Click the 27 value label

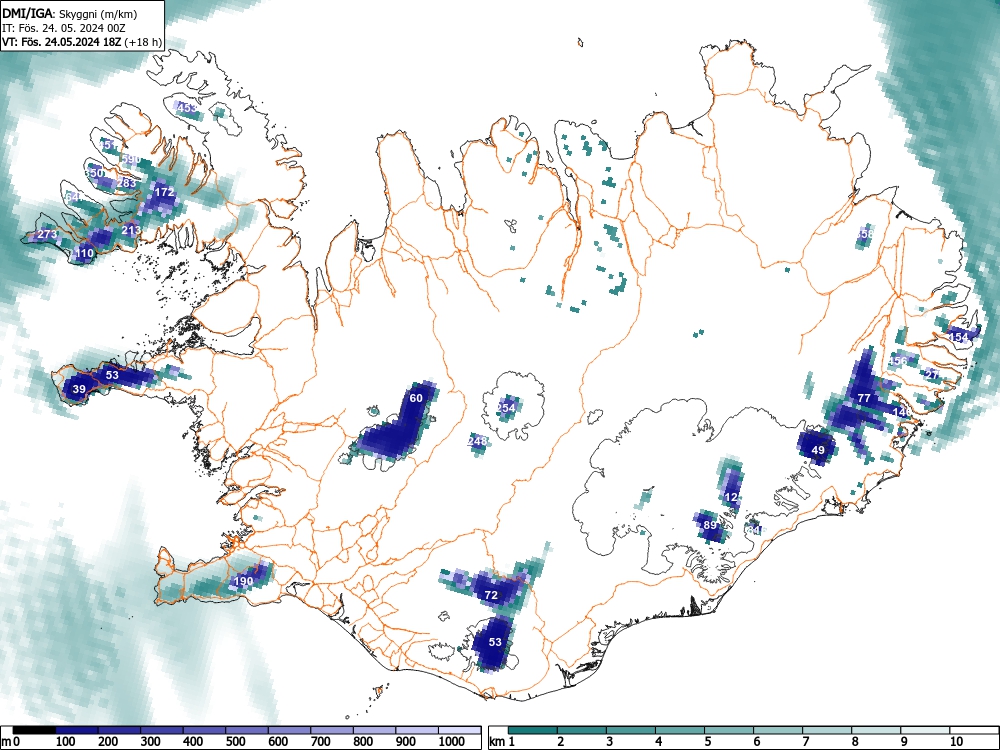[932, 374]
